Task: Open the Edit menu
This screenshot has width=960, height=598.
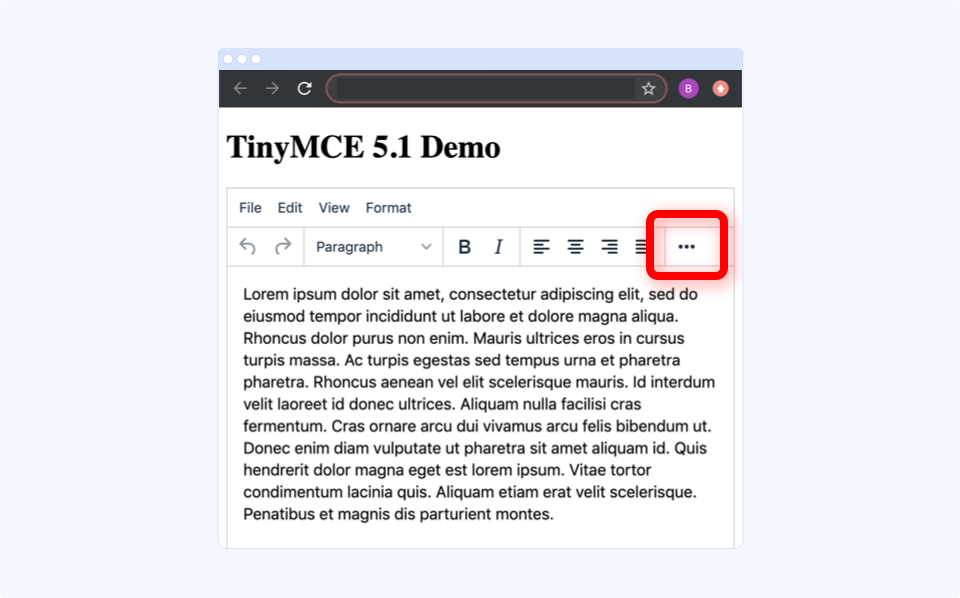Action: [290, 208]
